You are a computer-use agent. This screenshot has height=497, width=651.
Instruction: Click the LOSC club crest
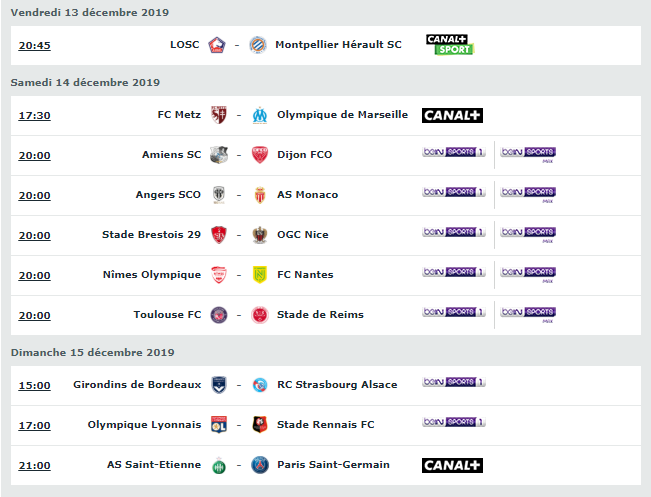coord(217,45)
